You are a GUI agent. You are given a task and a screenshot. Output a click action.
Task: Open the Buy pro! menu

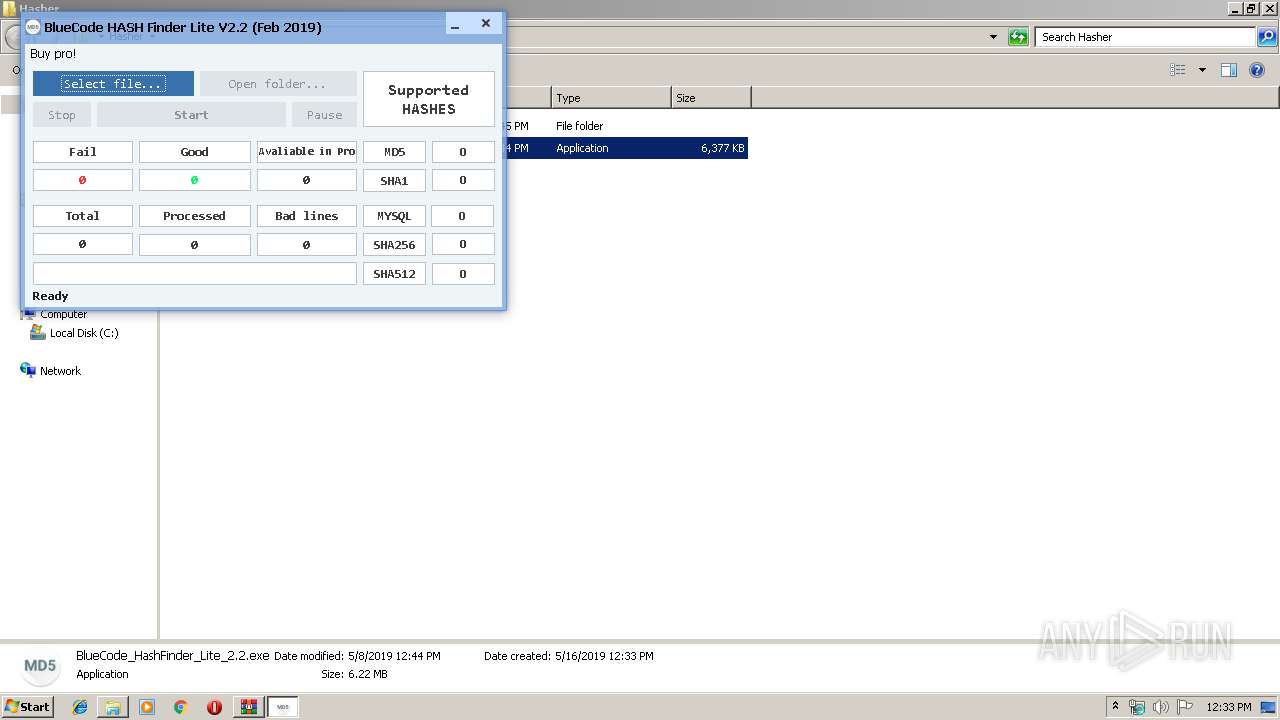53,54
